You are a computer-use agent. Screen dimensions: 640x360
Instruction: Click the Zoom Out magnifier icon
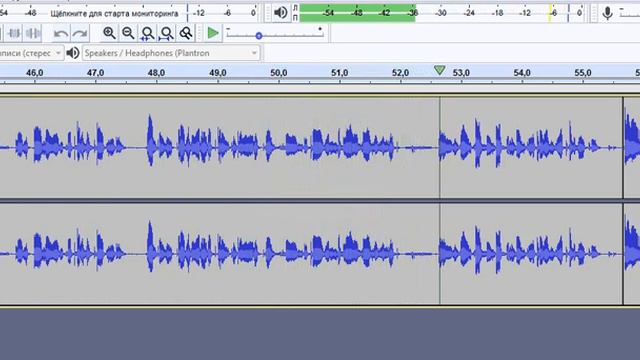coord(128,33)
